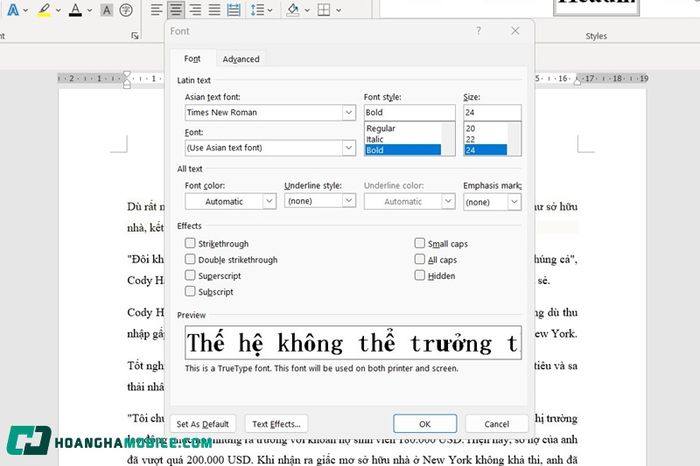Enable the Strikethrough checkbox

point(190,244)
